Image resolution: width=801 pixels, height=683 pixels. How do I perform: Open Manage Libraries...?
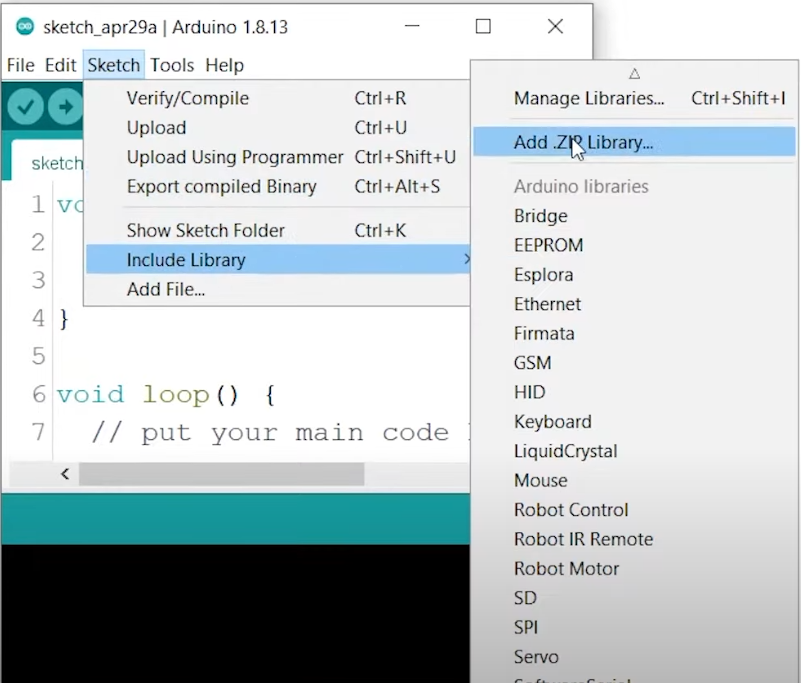(634, 98)
